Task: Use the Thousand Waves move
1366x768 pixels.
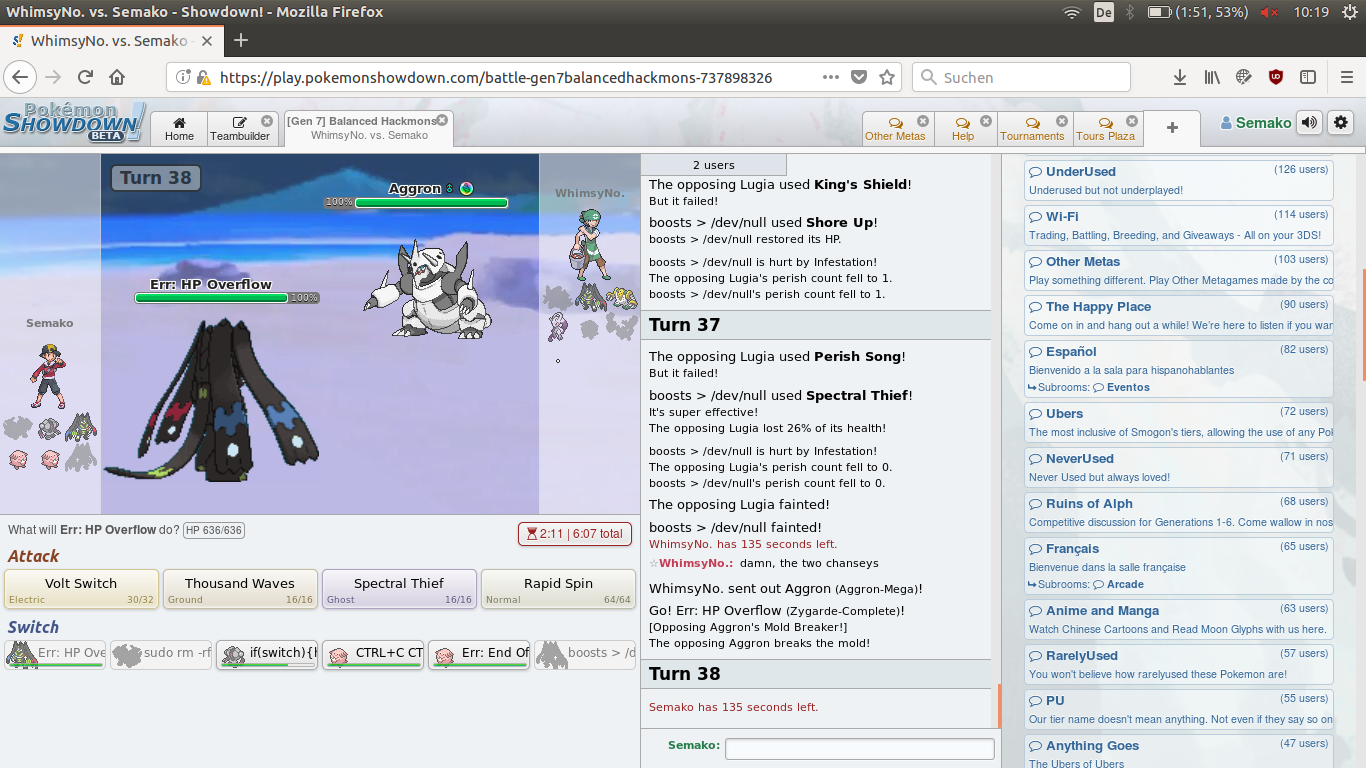Action: [240, 589]
